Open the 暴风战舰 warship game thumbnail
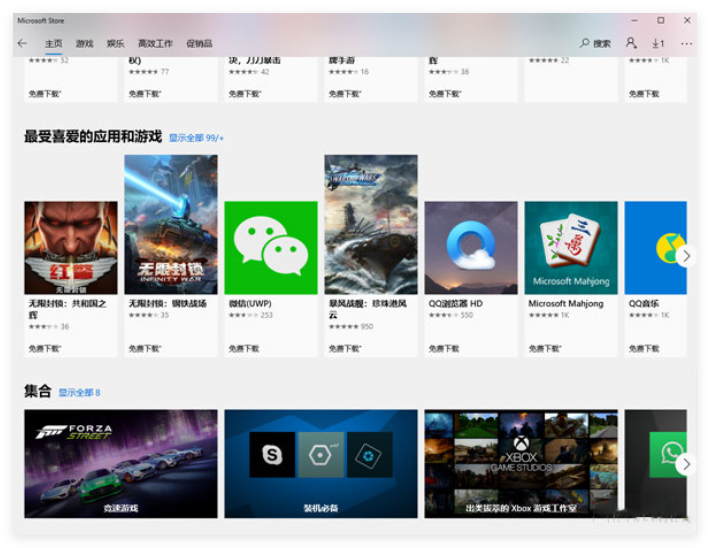This screenshot has height=548, width=710. (371, 224)
